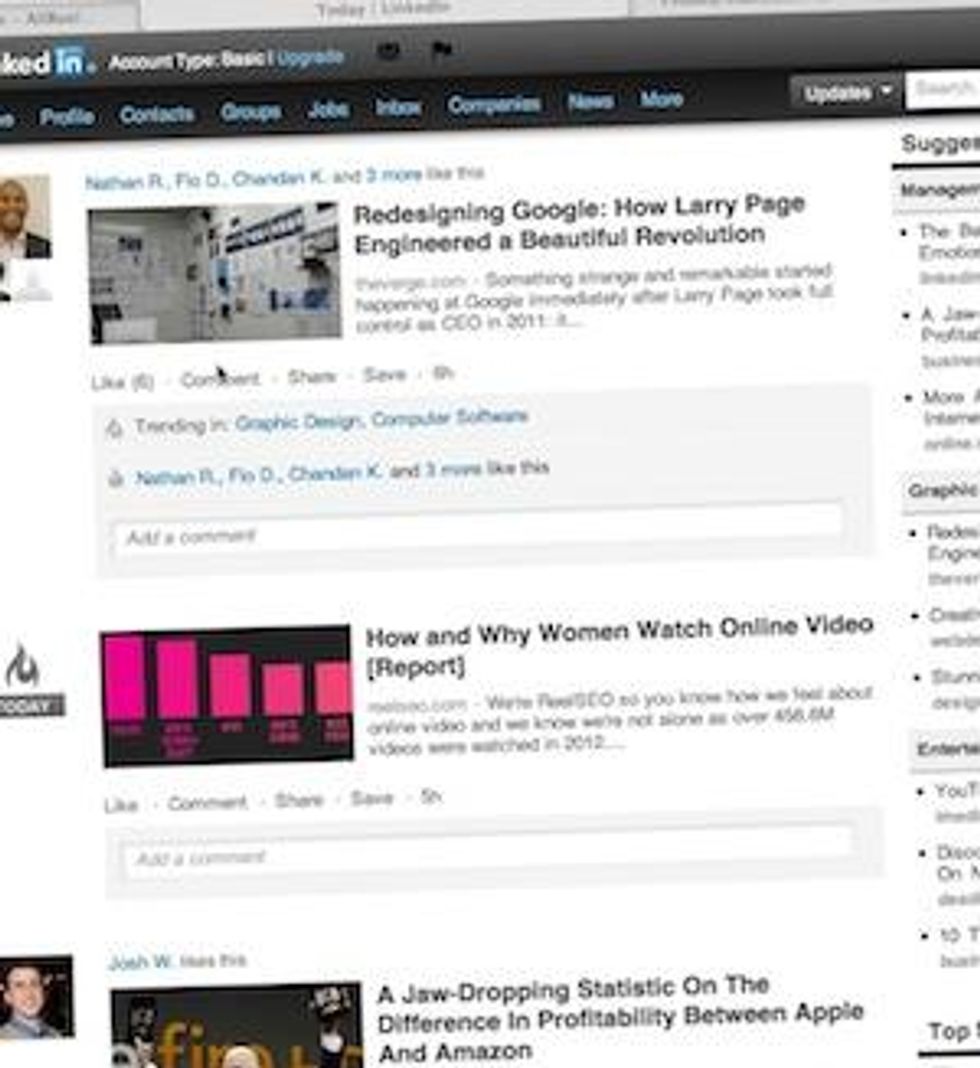
Task: Open the Apple and Amazon article thumbnail
Action: 237,1025
